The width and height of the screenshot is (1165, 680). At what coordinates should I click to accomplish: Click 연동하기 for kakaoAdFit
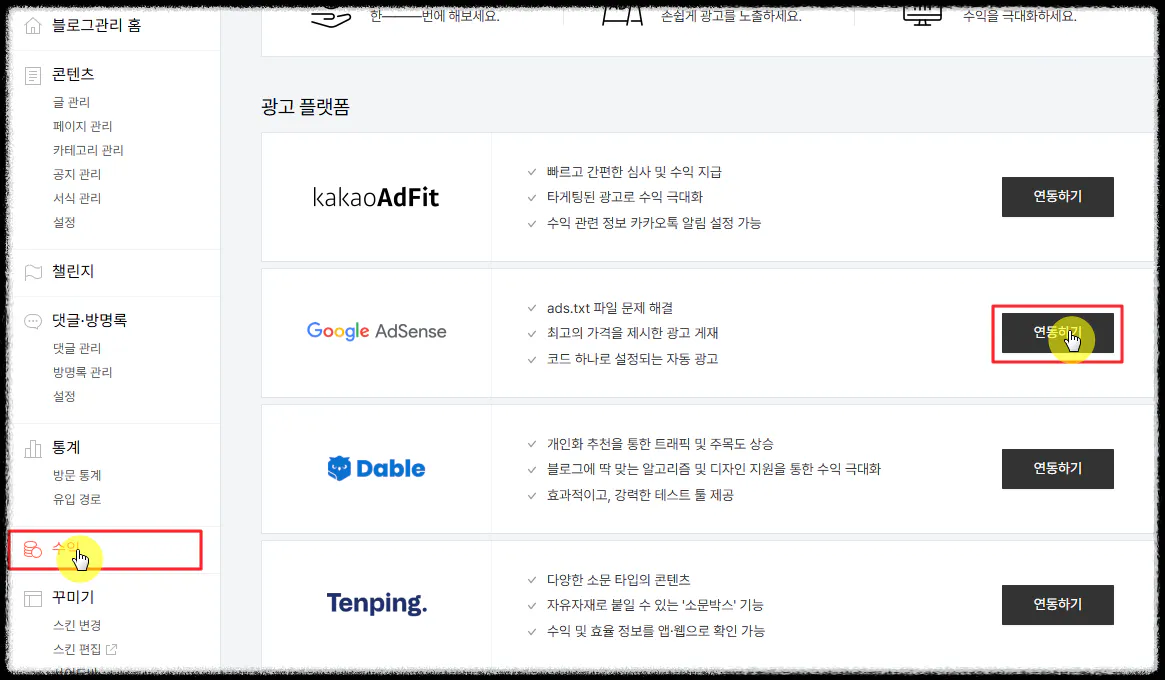(x=1057, y=197)
